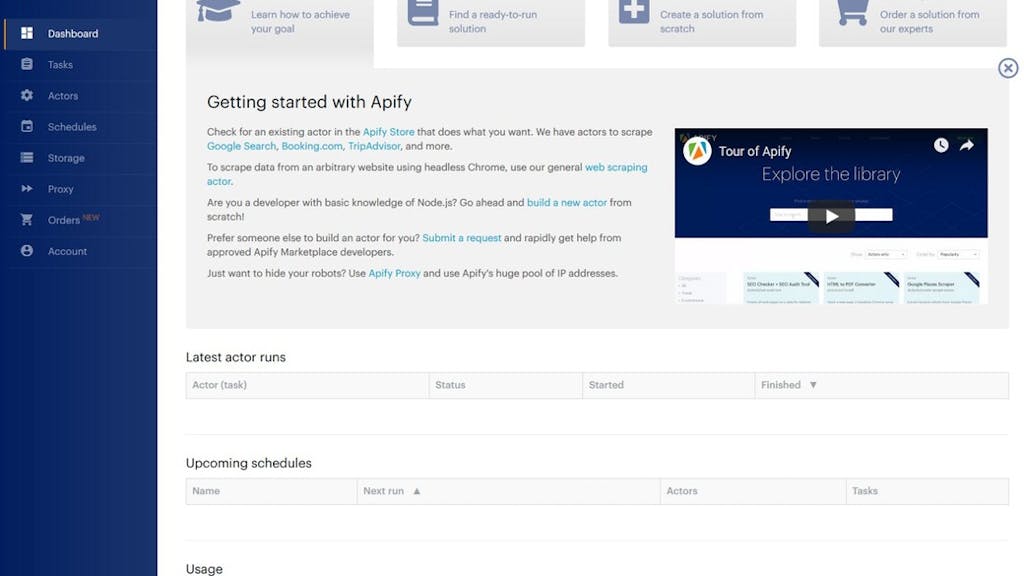Open the web scraping actor link
This screenshot has height=576, width=1024.
(x=616, y=167)
